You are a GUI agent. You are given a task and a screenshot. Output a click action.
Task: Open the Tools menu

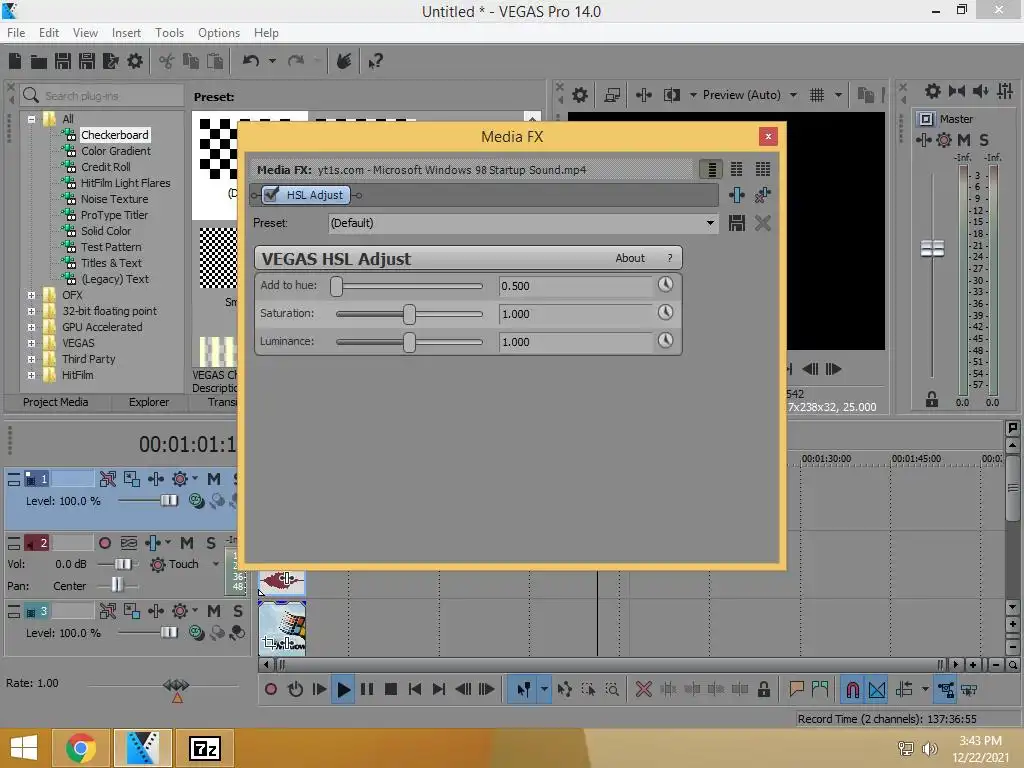coord(169,33)
